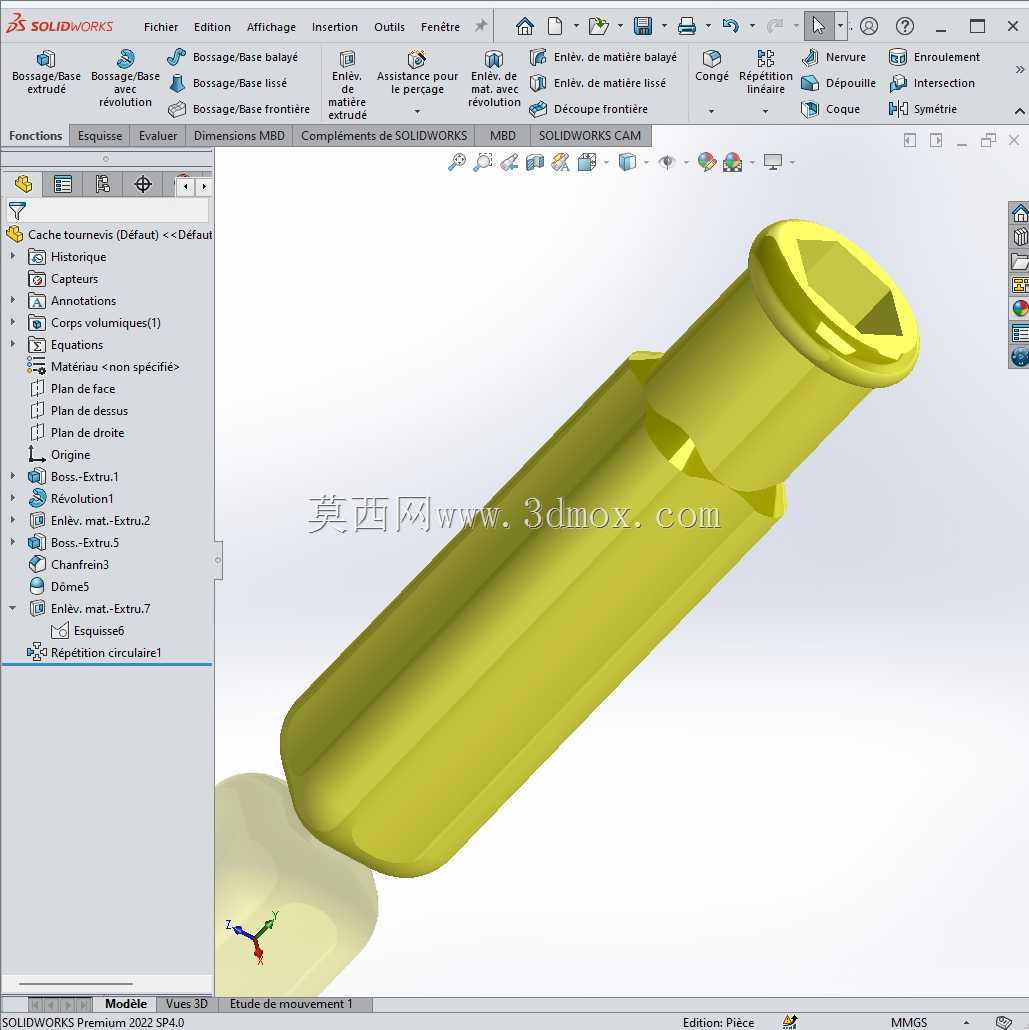Click the Home icon in title bar
Viewport: 1029px width, 1030px height.
pyautogui.click(x=524, y=26)
